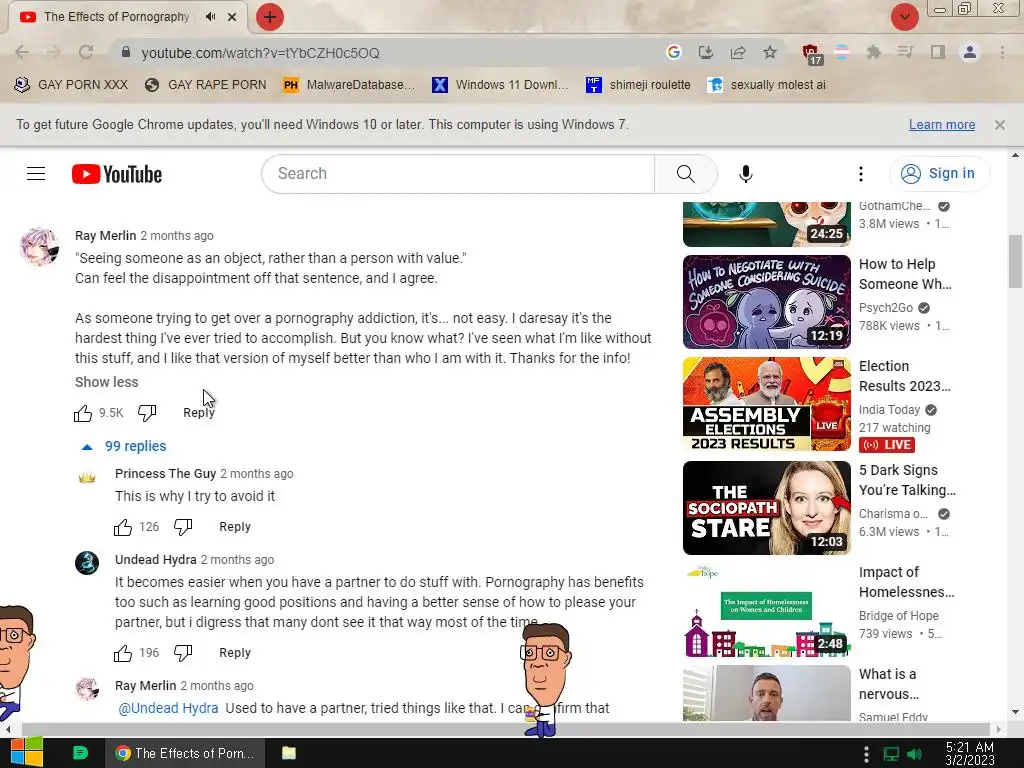Bookmark this page with star icon

point(770,52)
